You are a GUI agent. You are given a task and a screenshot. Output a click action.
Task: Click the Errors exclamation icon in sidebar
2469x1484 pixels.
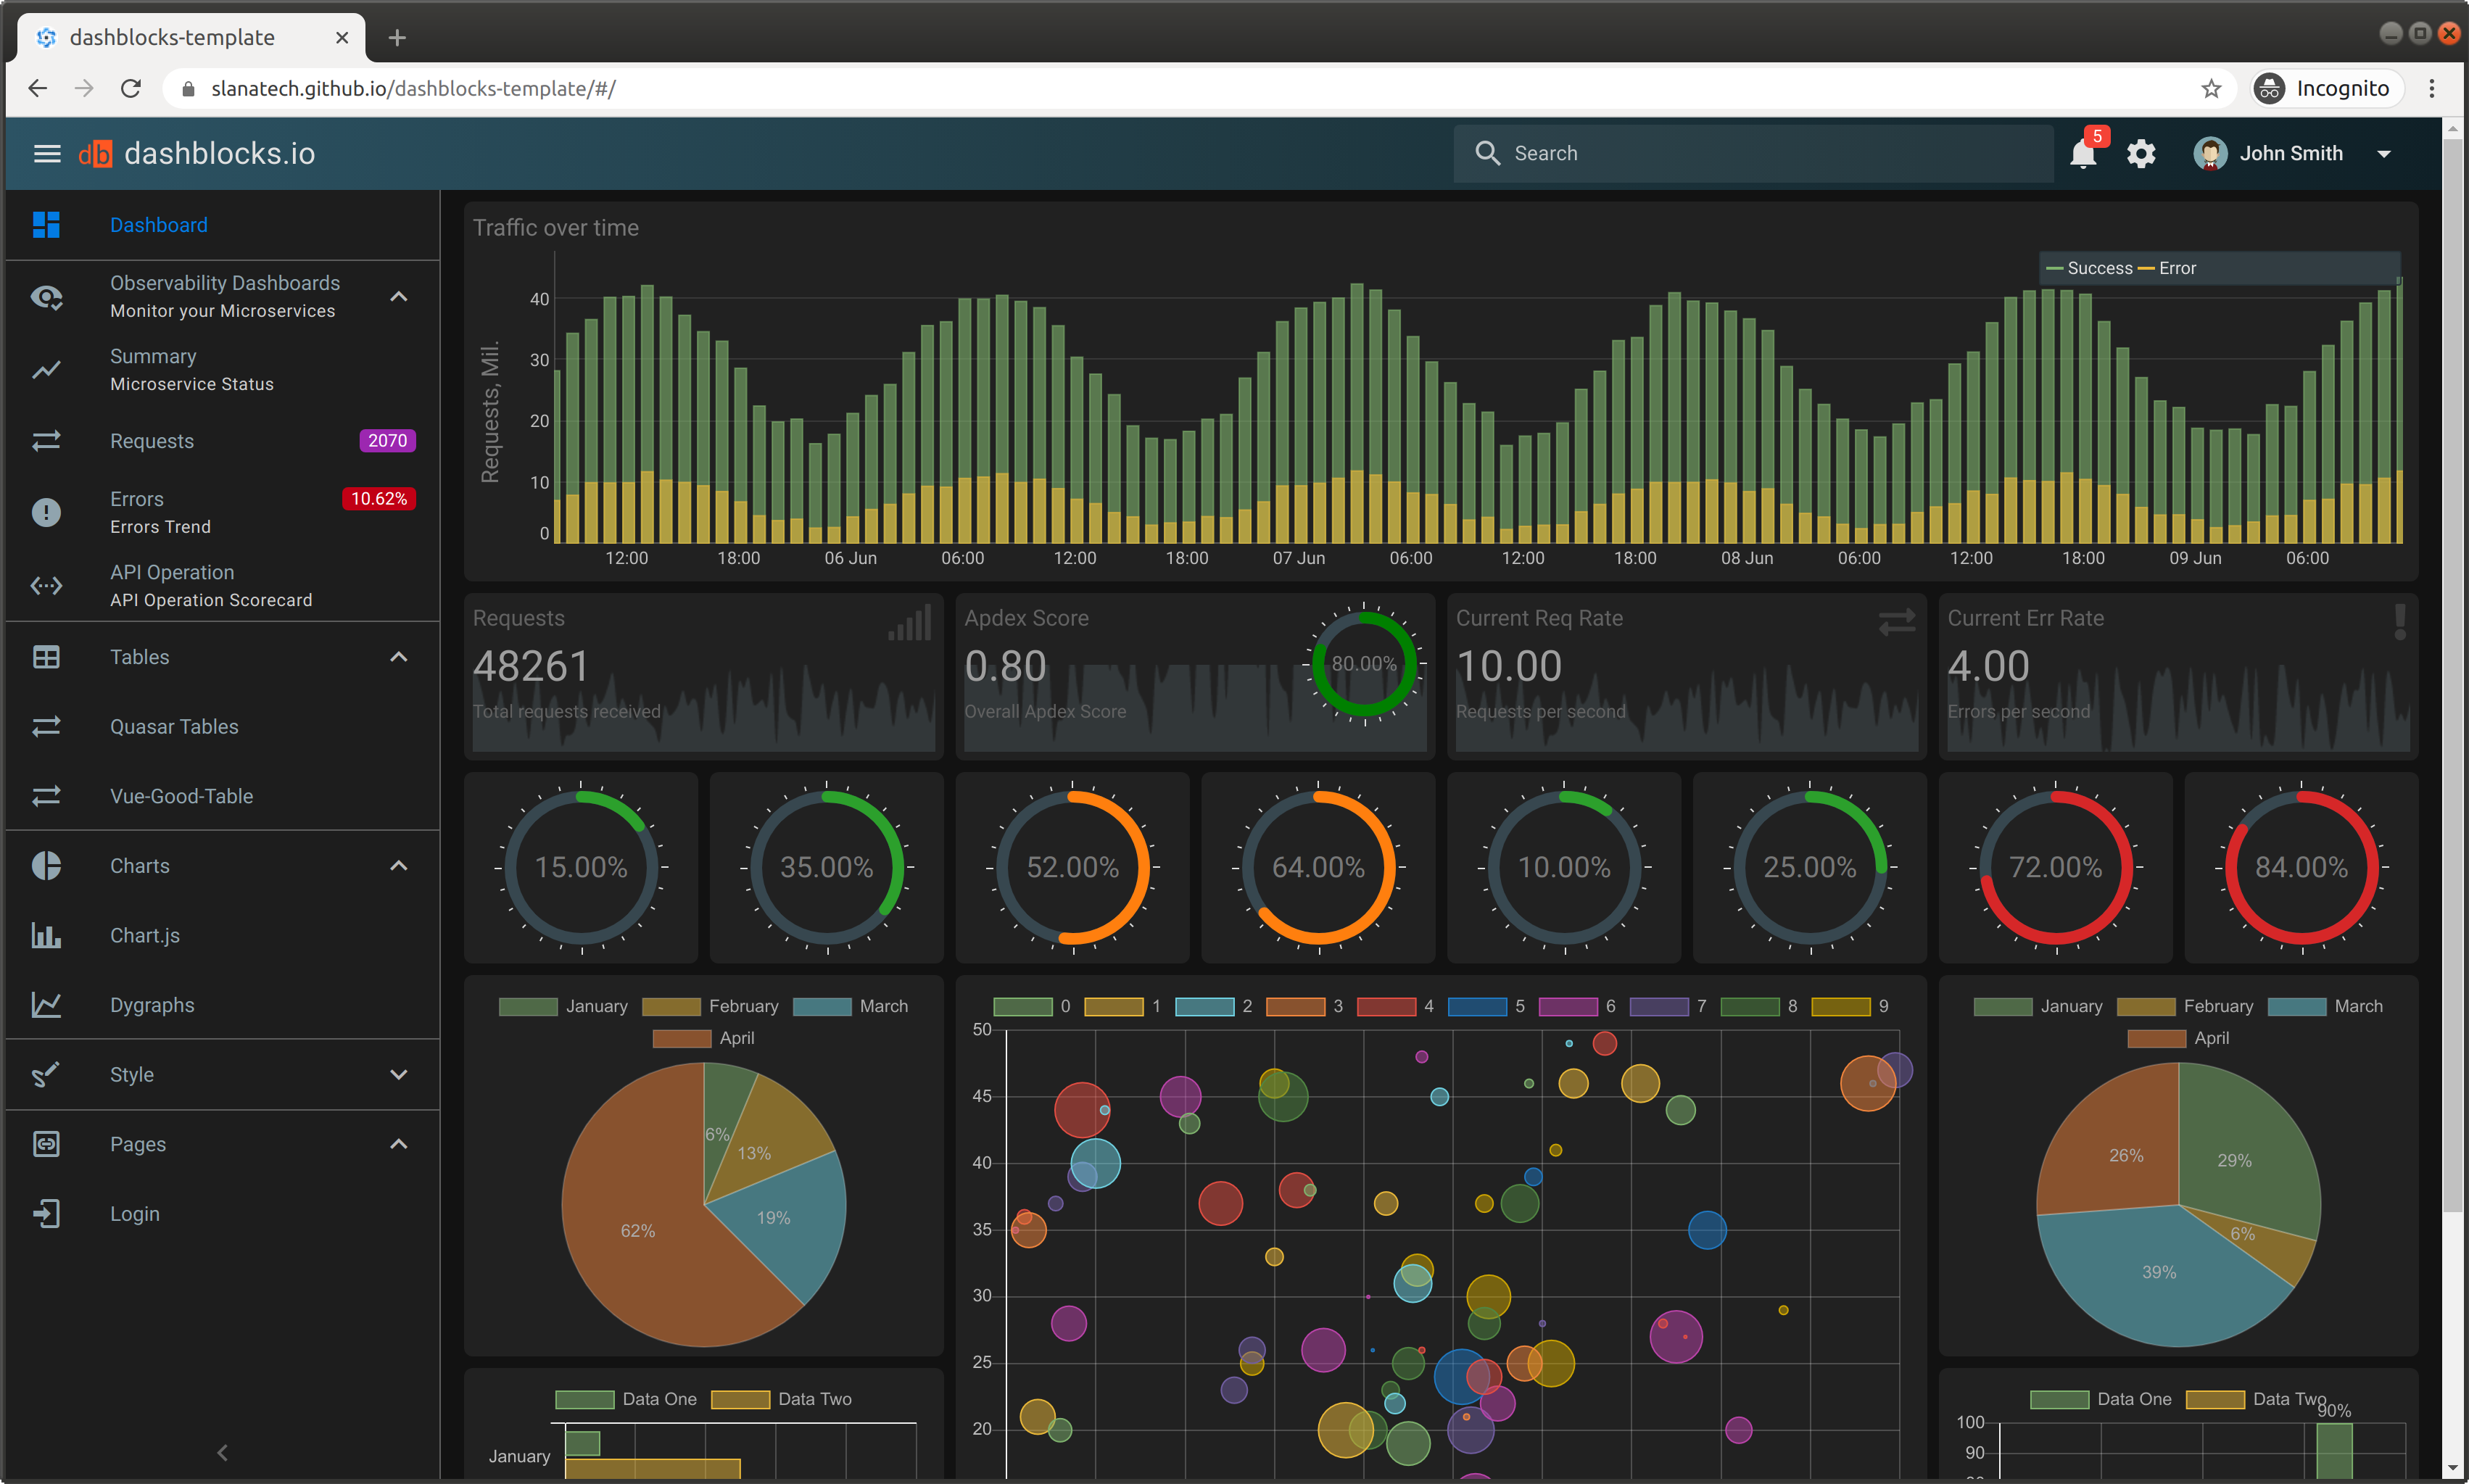tap(46, 512)
